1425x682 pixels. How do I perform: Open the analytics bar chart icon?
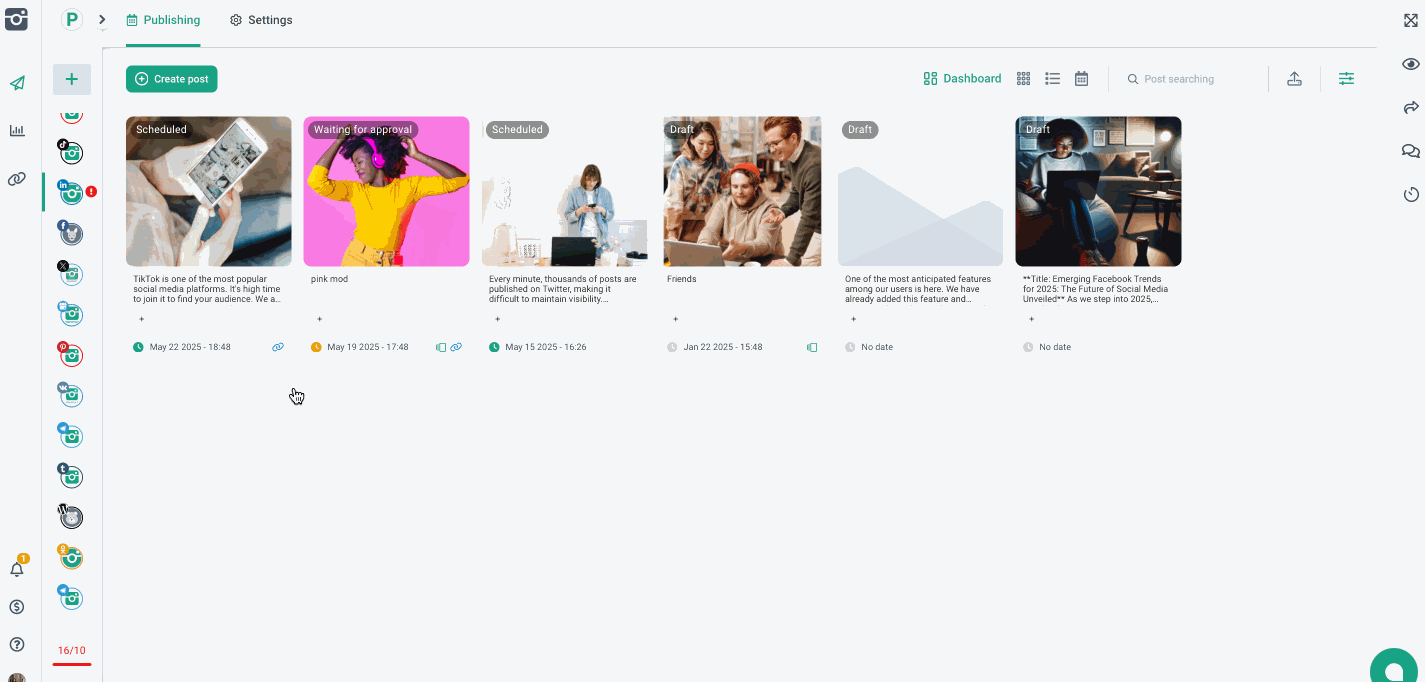(x=17, y=131)
